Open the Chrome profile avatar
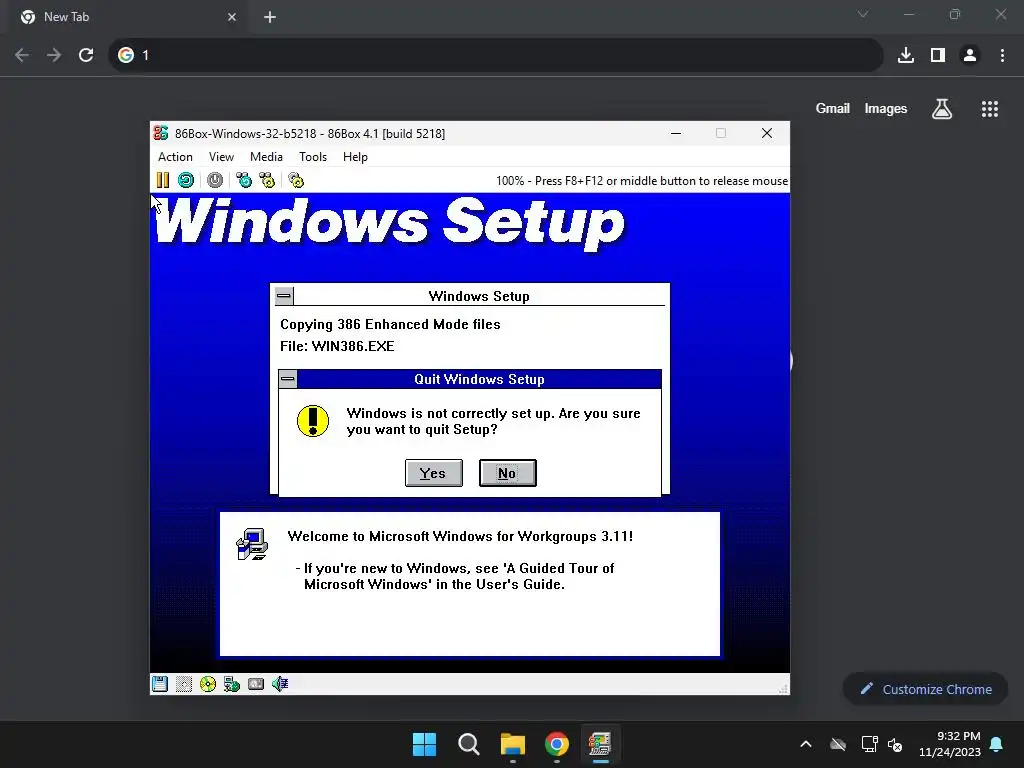 click(970, 55)
